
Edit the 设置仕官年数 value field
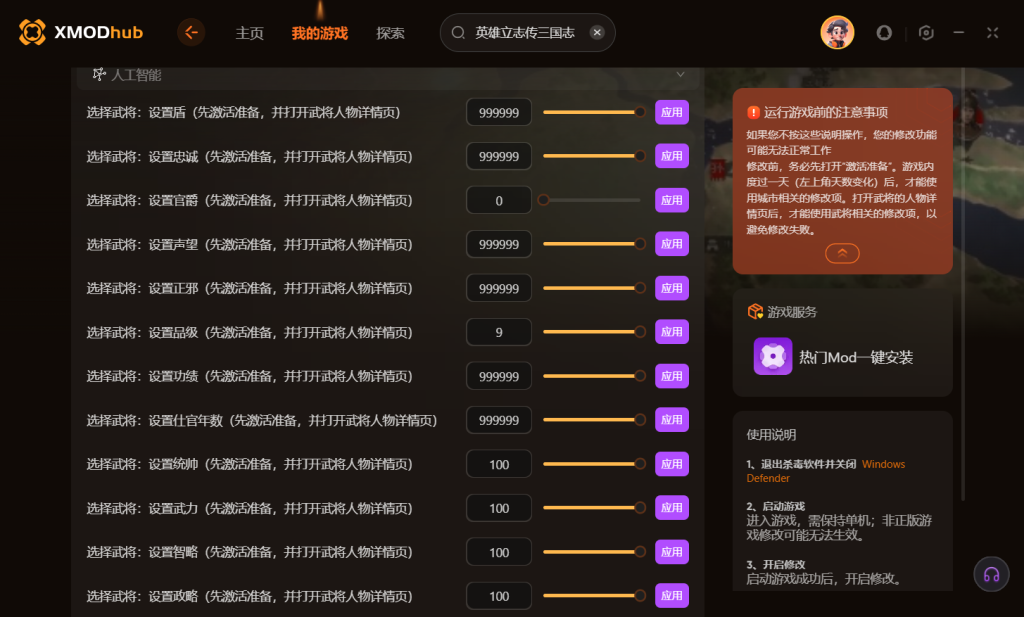pos(499,420)
